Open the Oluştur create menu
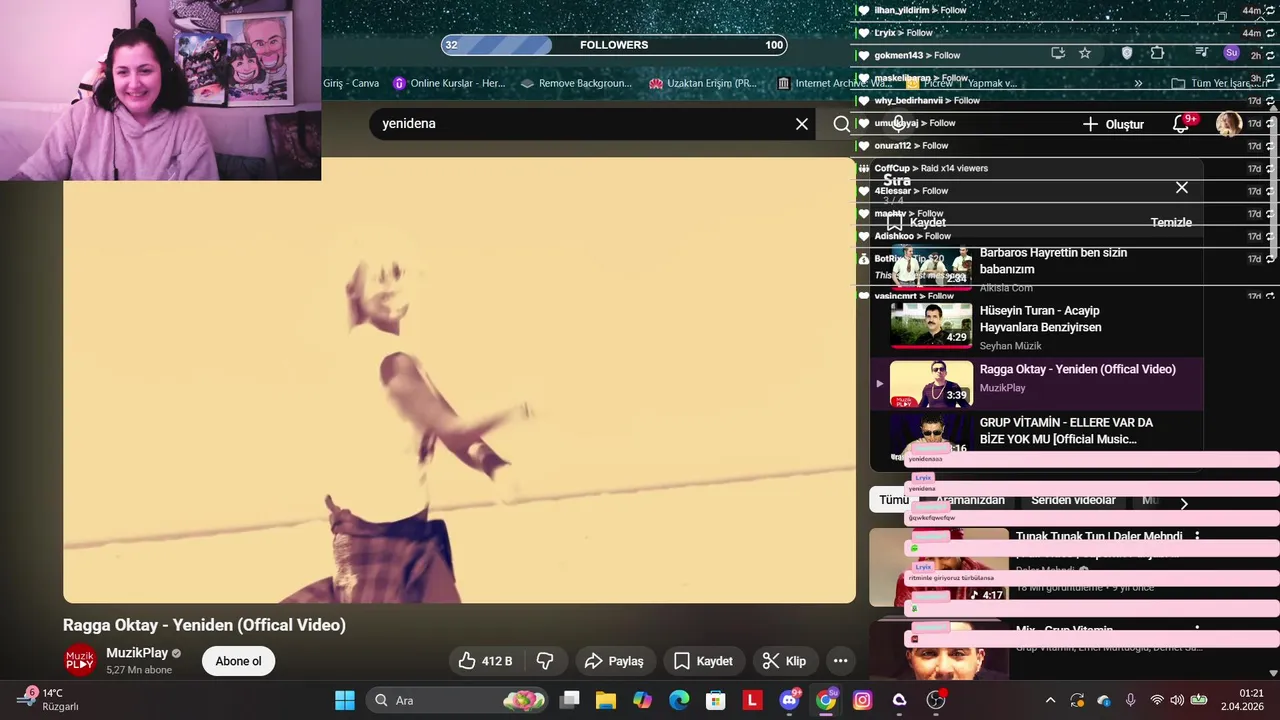The image size is (1280, 720). pos(1113,124)
